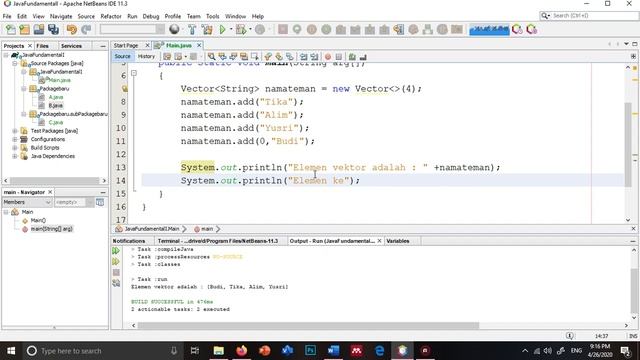Click Shift Line Right editor icon

click(314, 57)
